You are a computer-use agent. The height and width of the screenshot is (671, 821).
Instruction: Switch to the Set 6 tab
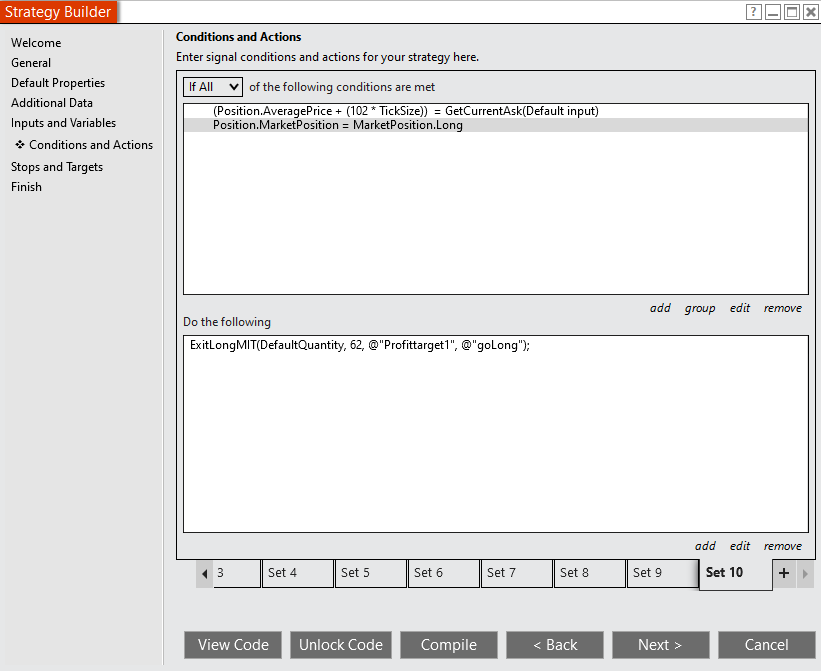pyautogui.click(x=443, y=573)
